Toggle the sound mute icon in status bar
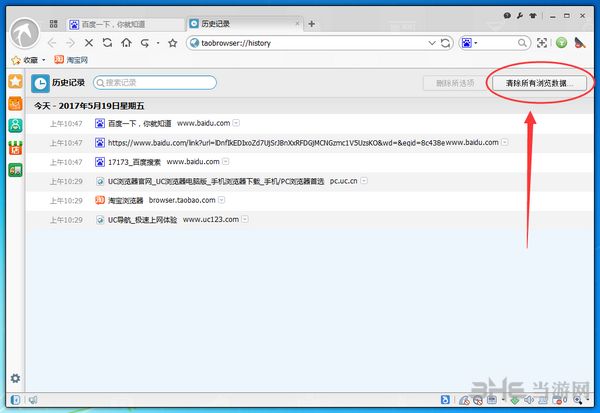The height and width of the screenshot is (413, 600). coord(33,401)
